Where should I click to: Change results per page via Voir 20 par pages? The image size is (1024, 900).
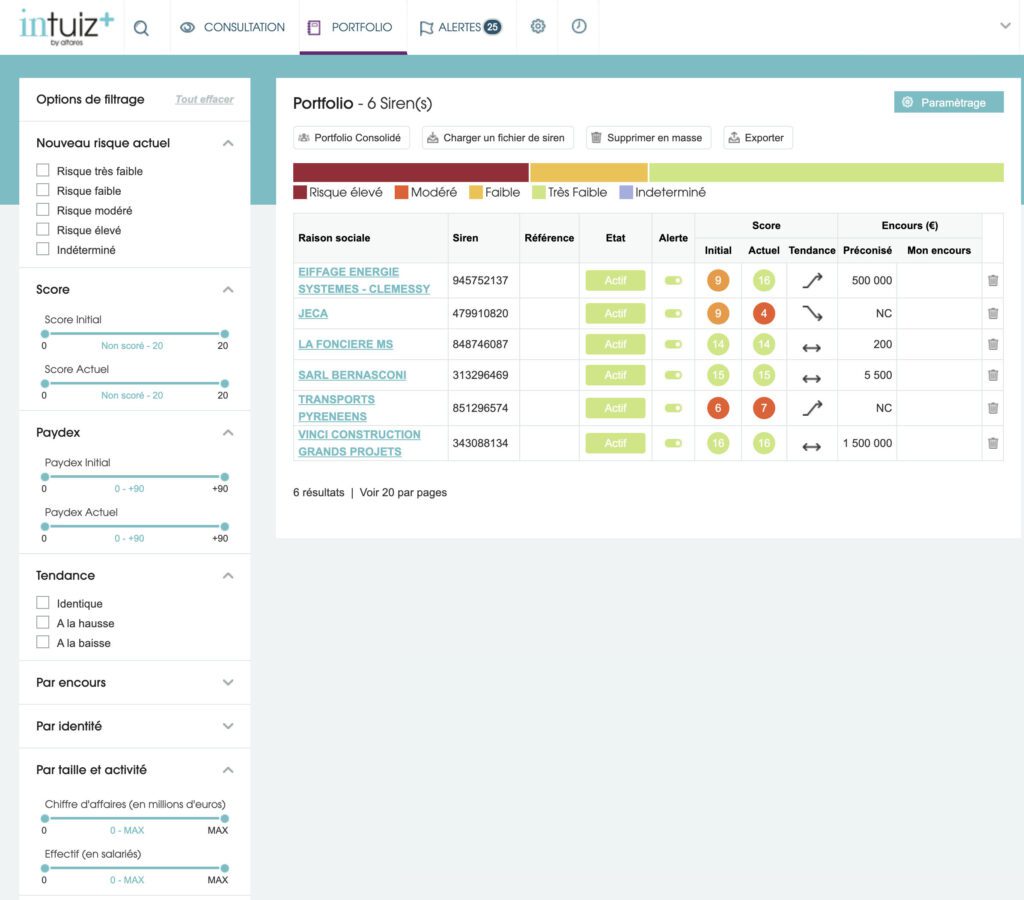(403, 492)
